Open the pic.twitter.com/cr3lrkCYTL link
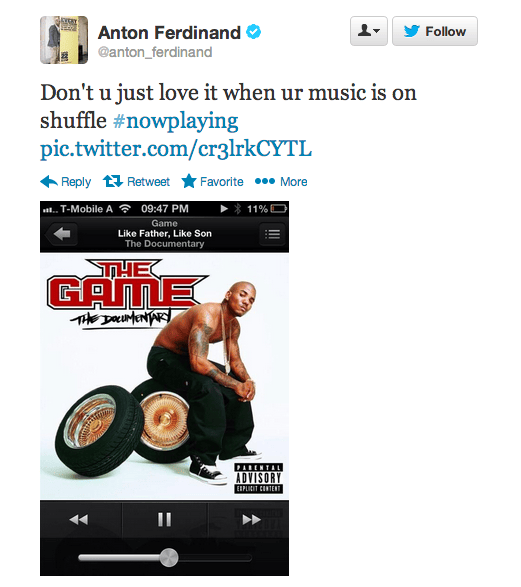The height and width of the screenshot is (587, 521). (176, 149)
